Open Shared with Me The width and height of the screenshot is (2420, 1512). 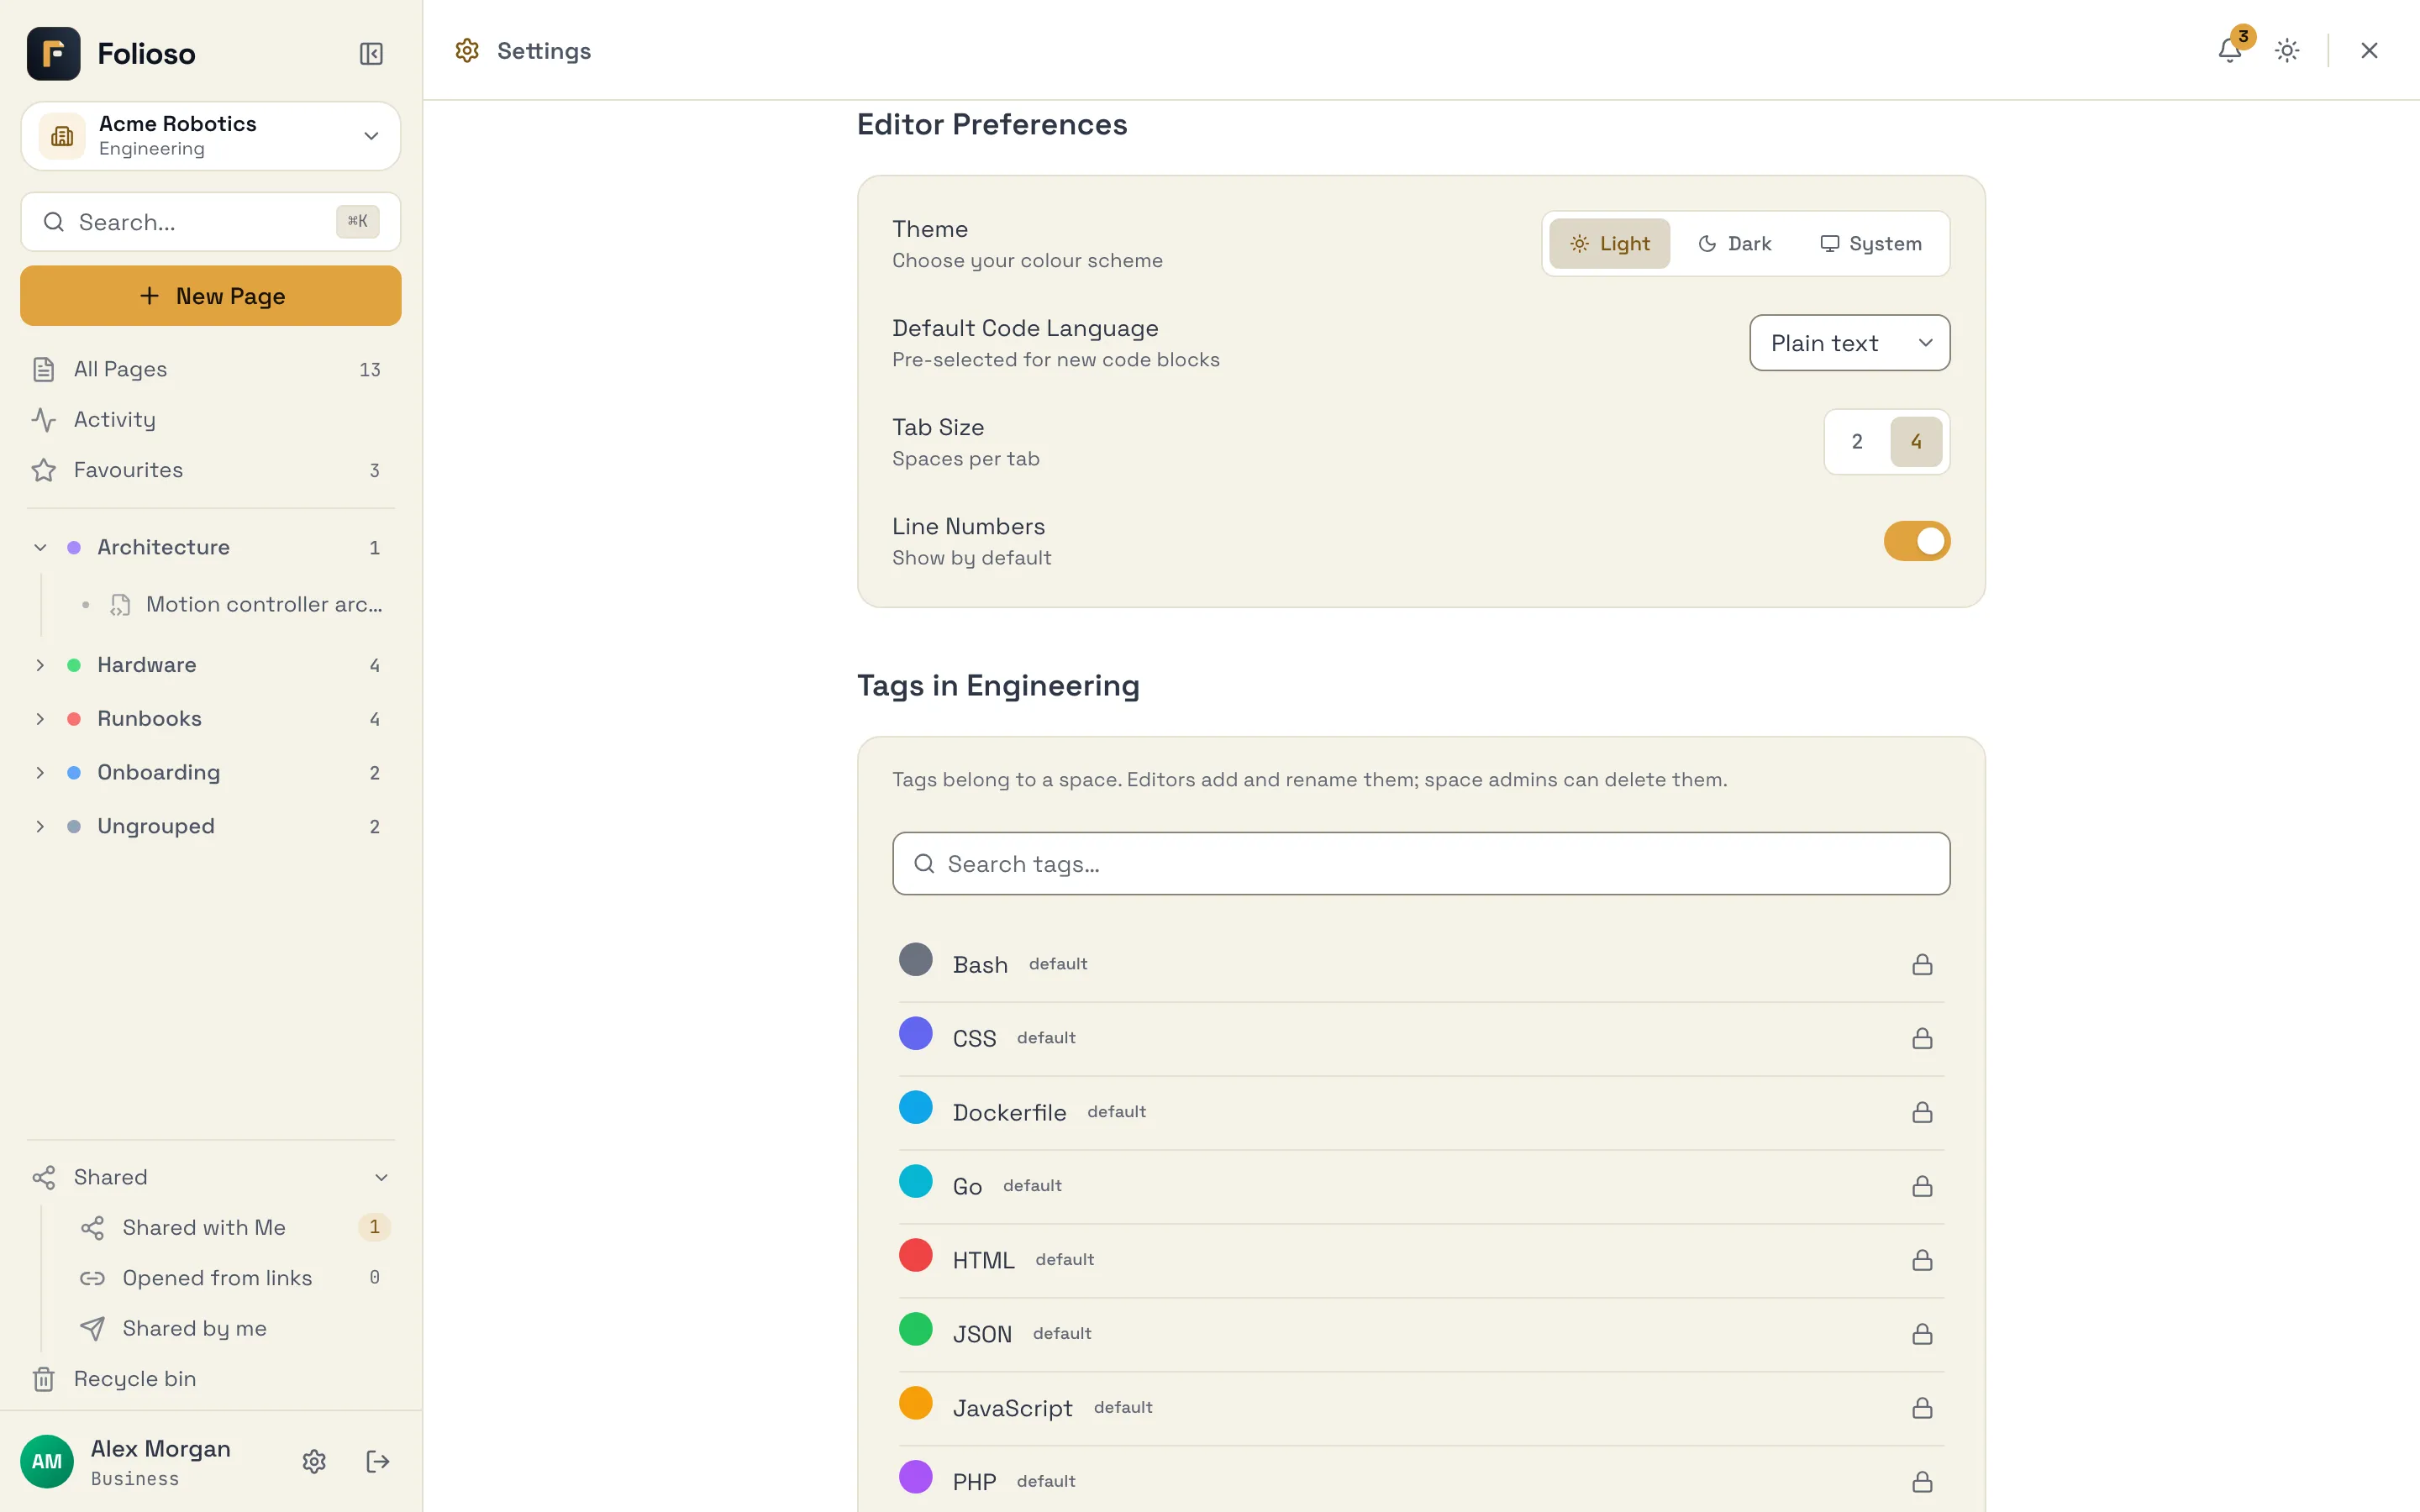pyautogui.click(x=235, y=1227)
